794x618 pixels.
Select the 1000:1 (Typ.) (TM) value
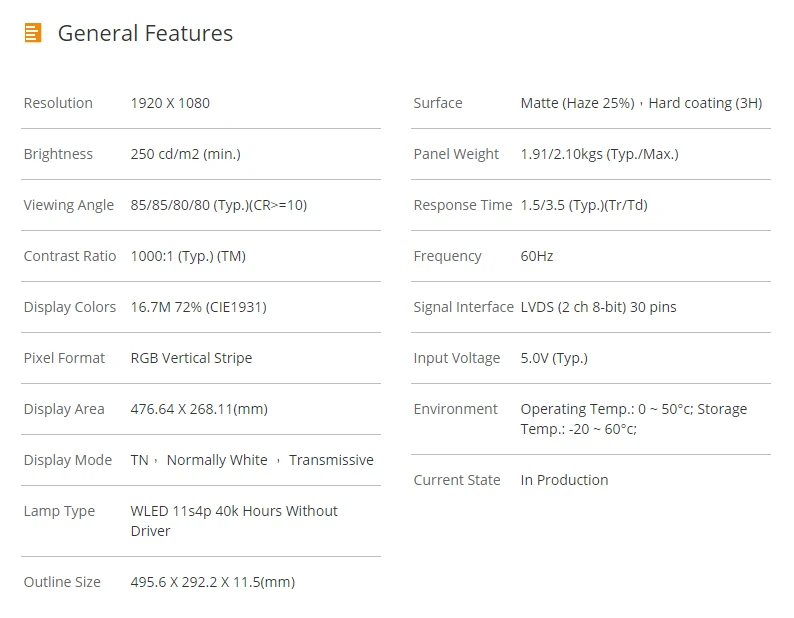pyautogui.click(x=188, y=256)
